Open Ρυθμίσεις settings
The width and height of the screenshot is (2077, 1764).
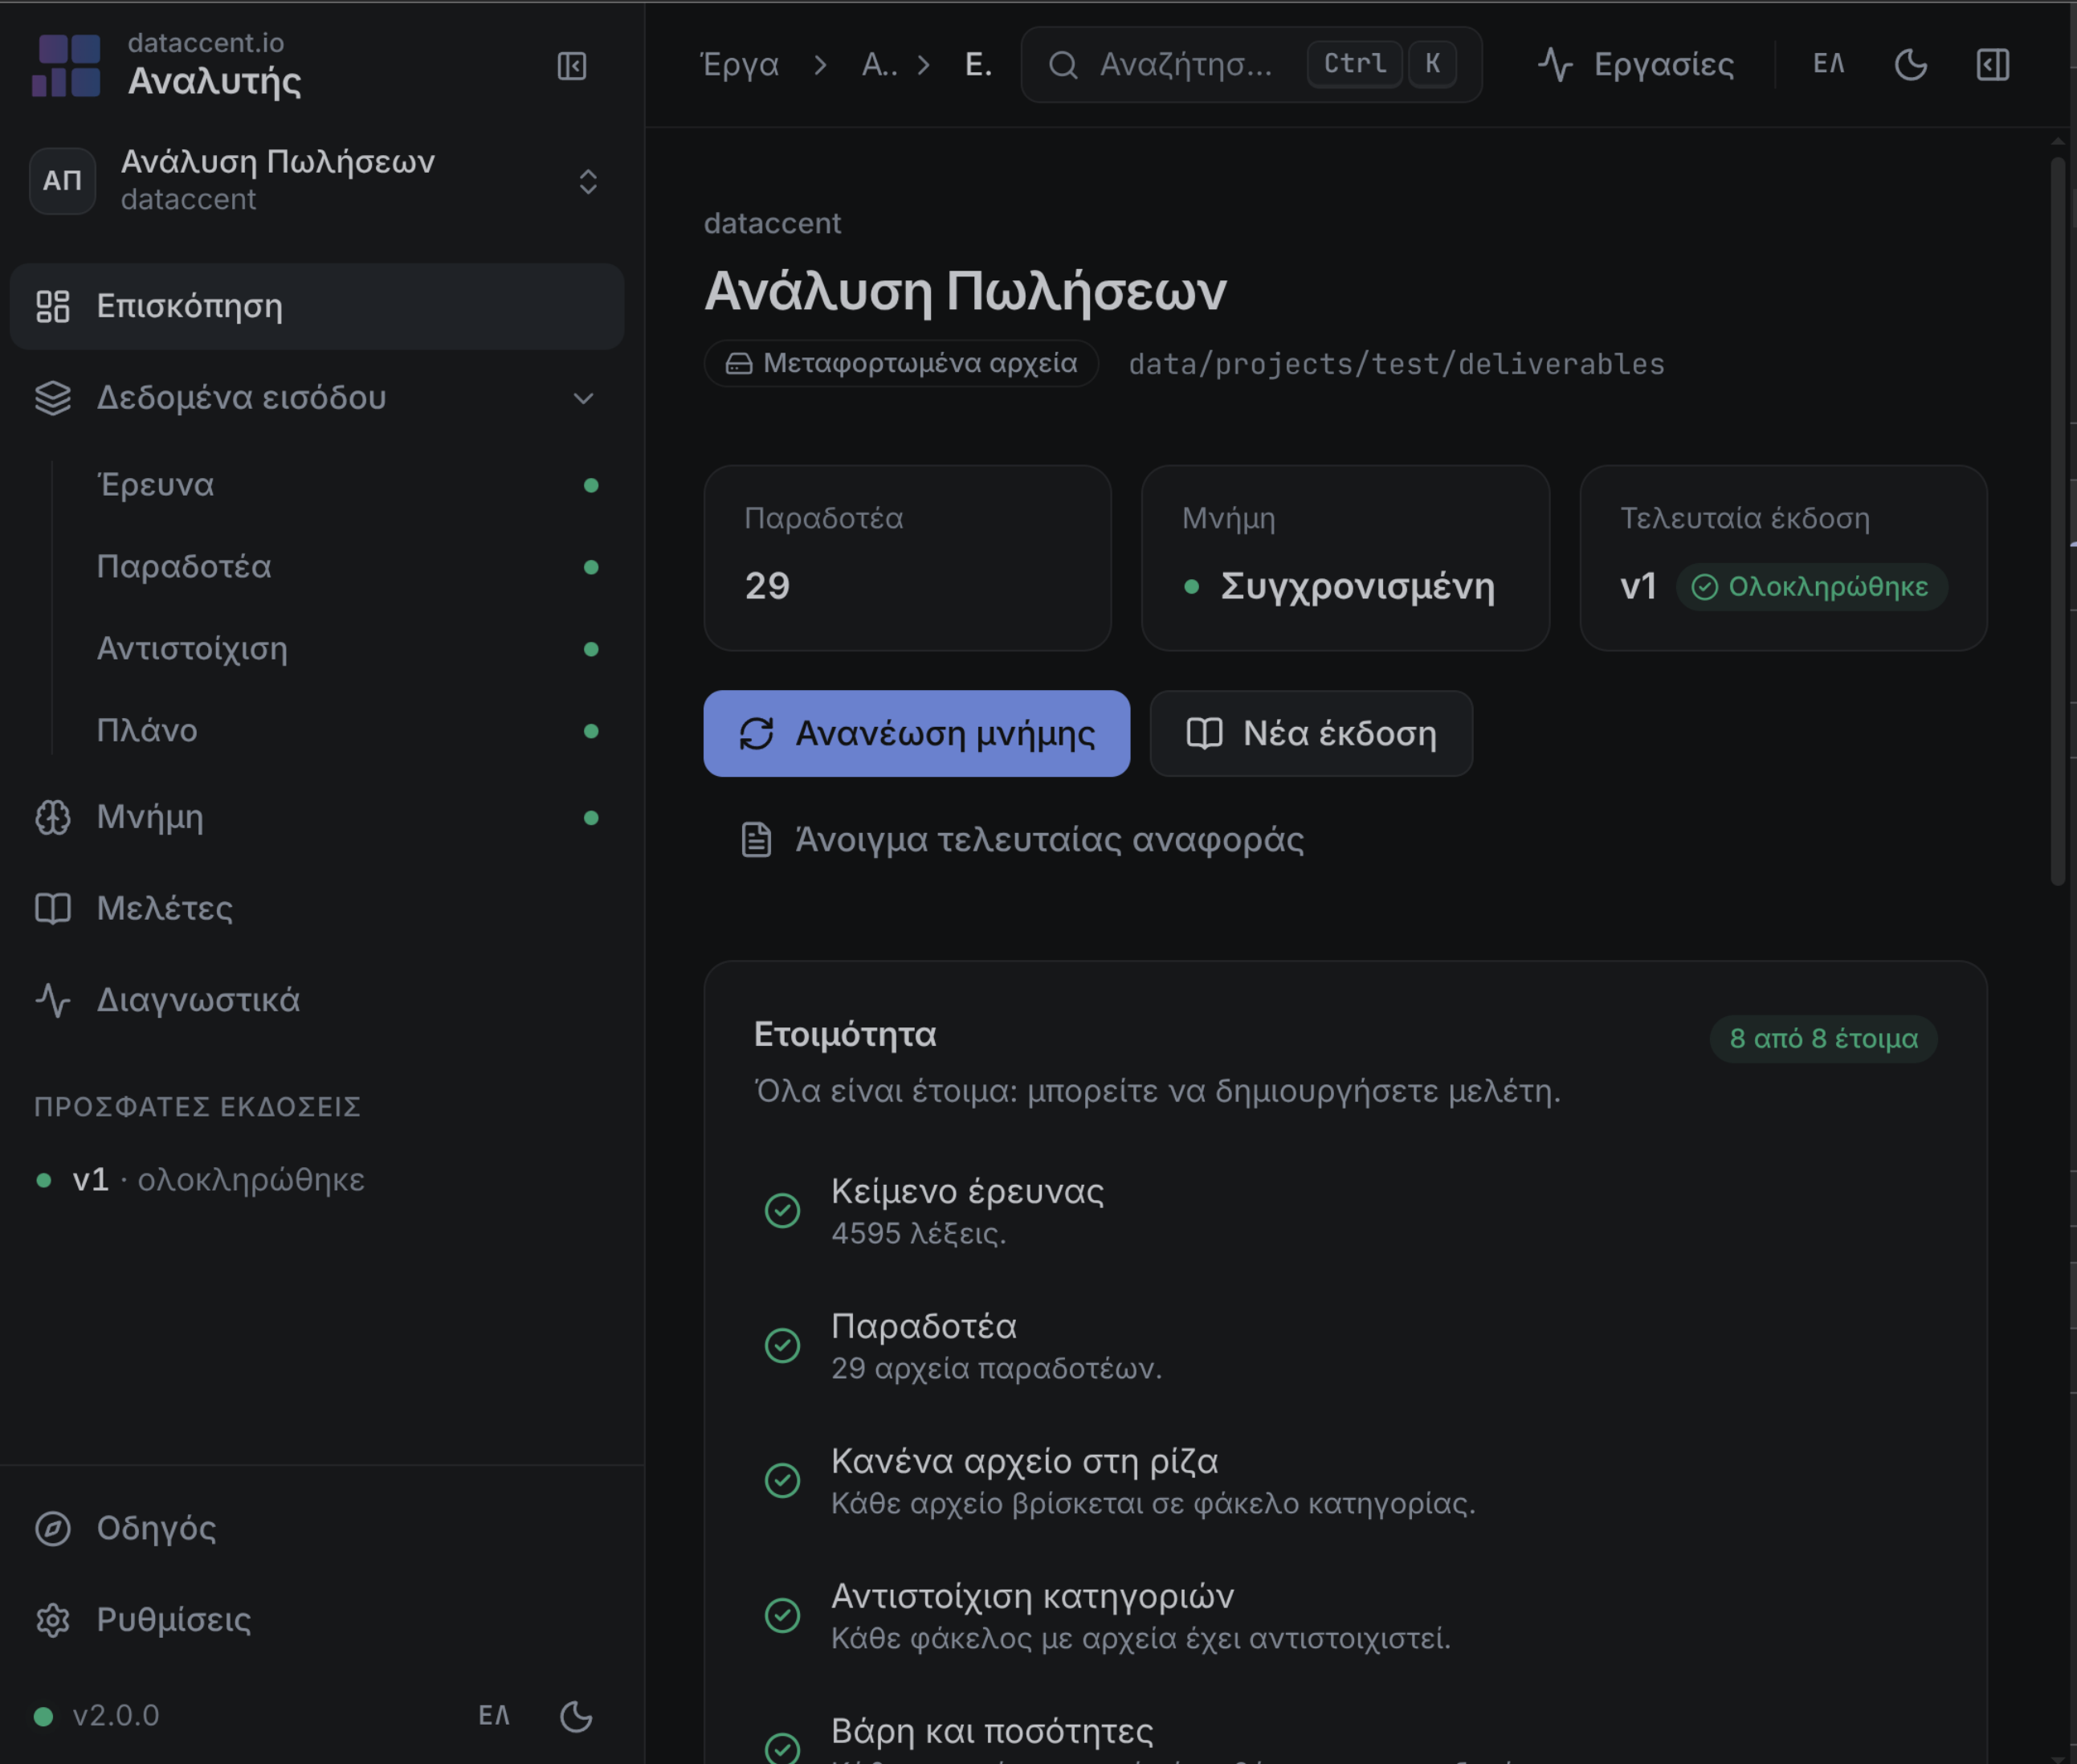(x=317, y=1619)
